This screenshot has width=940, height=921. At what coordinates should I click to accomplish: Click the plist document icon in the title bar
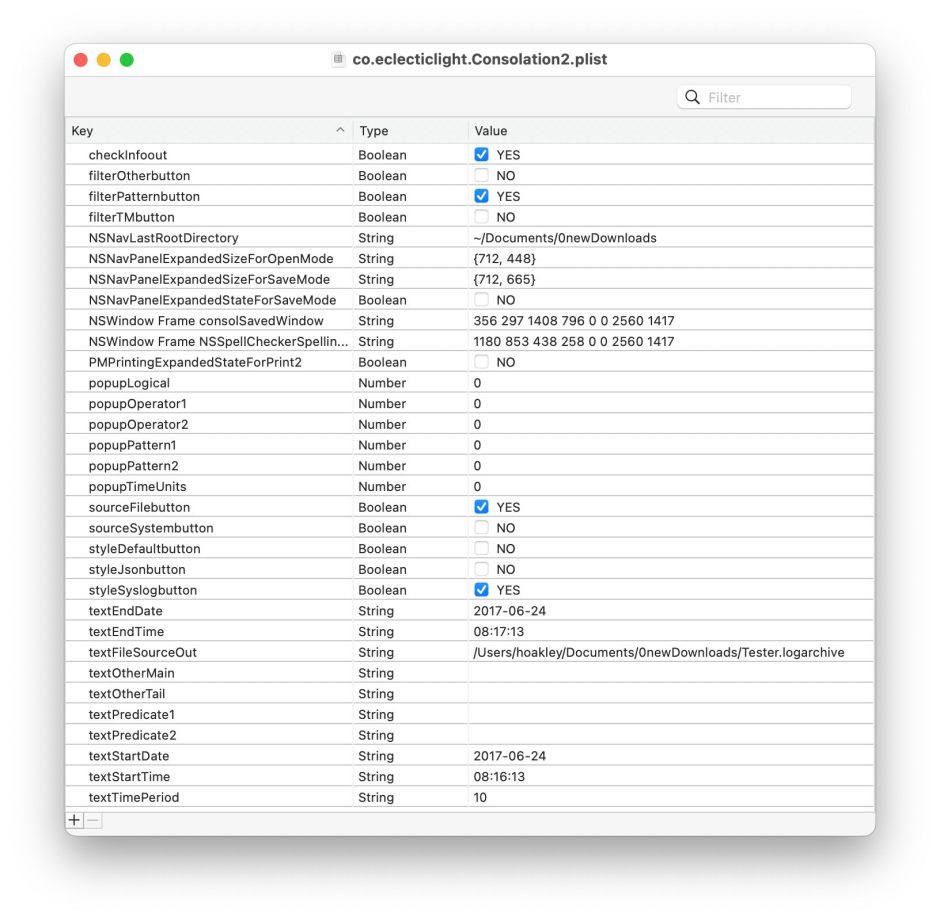tap(338, 59)
